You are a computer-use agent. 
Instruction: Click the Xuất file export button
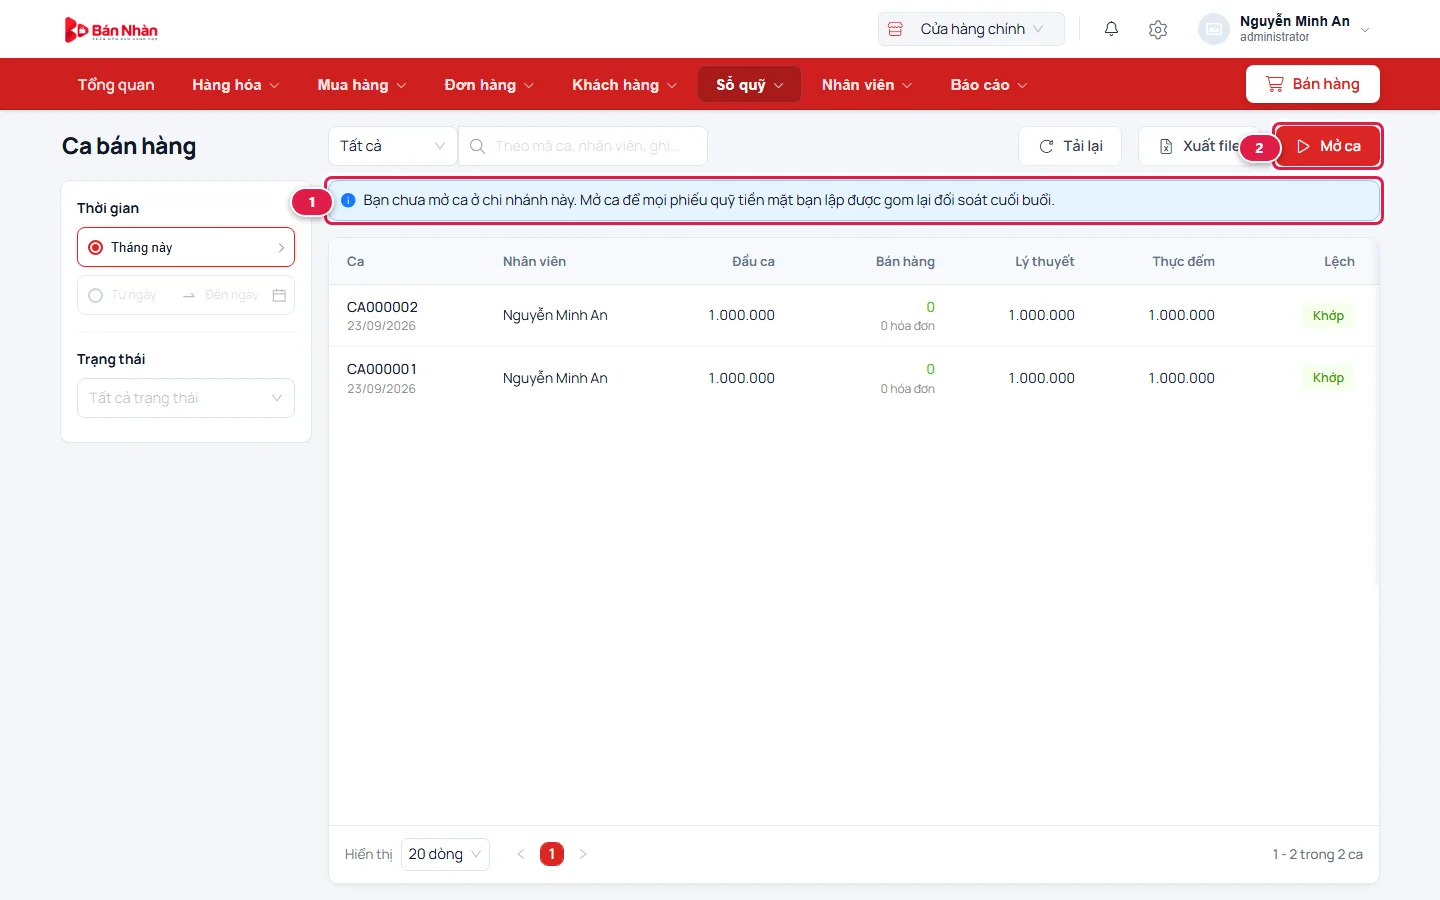click(1199, 146)
